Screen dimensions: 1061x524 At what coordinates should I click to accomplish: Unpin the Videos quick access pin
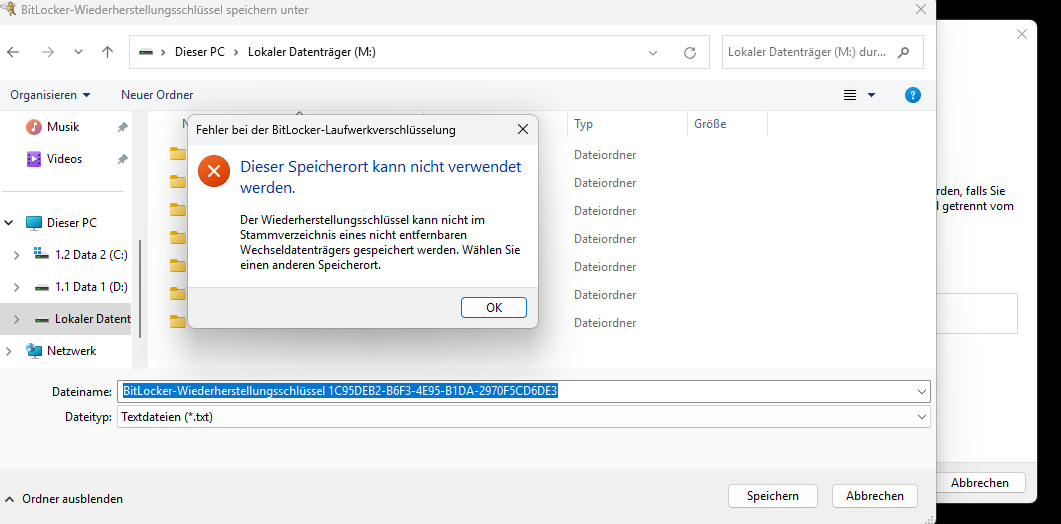(x=122, y=159)
